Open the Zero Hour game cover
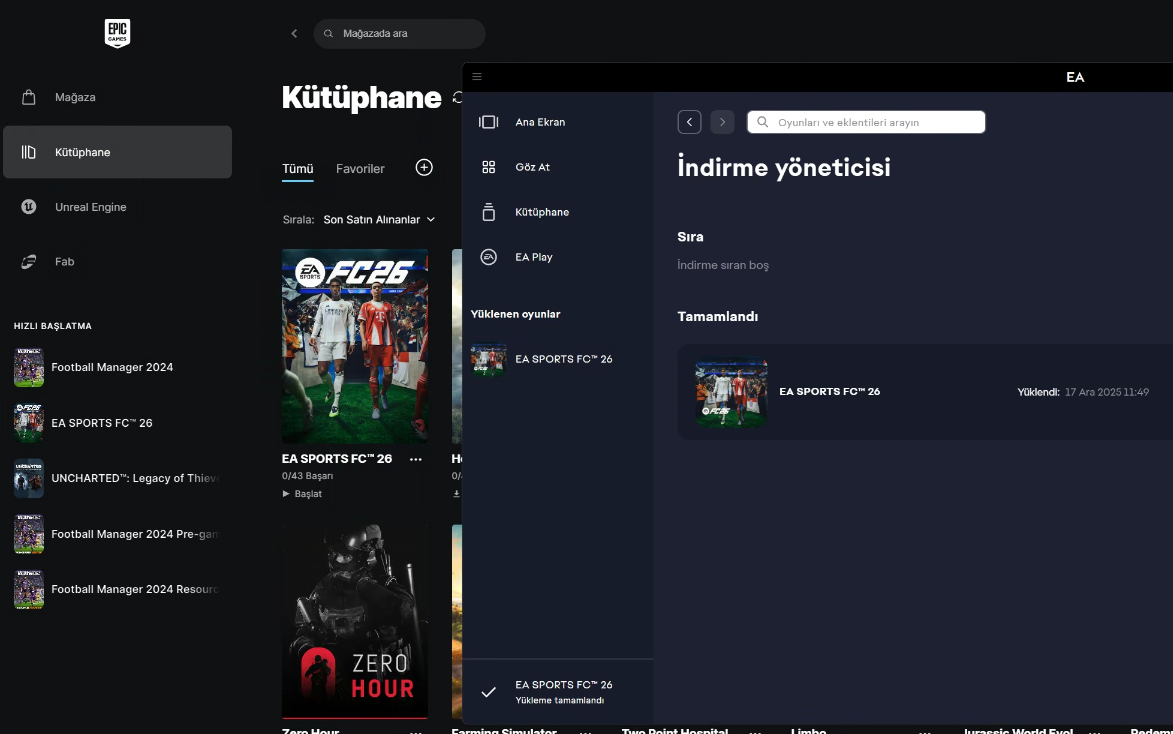This screenshot has height=734, width=1173. 355,621
